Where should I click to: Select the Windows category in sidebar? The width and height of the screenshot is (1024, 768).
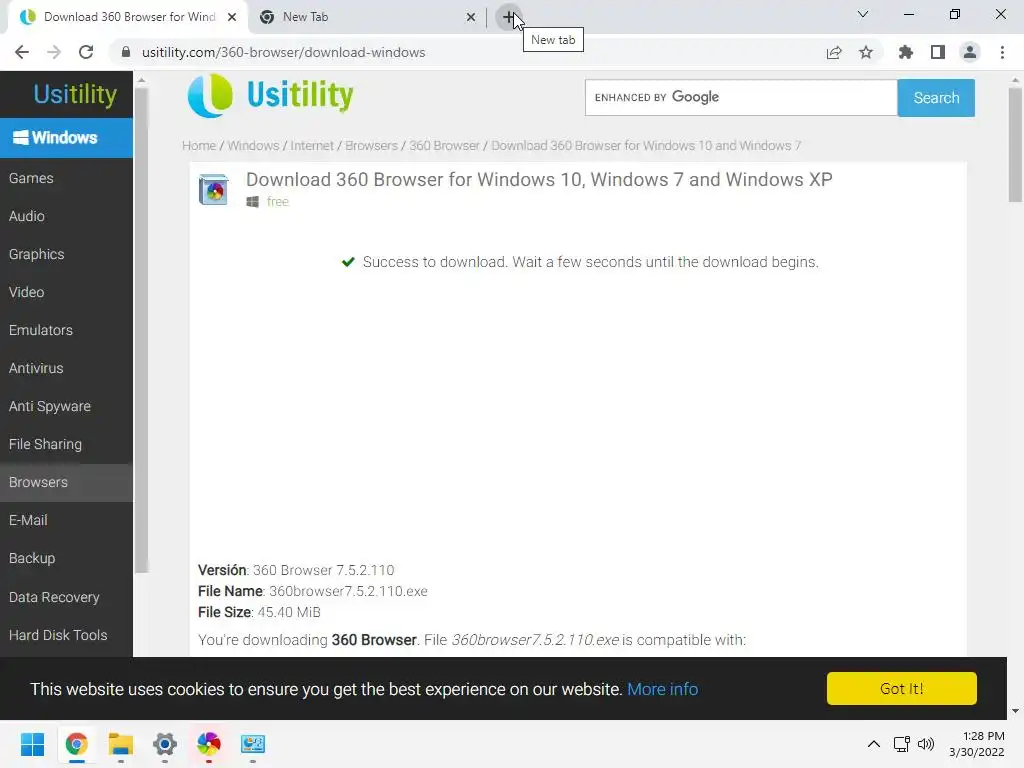[x=66, y=138]
